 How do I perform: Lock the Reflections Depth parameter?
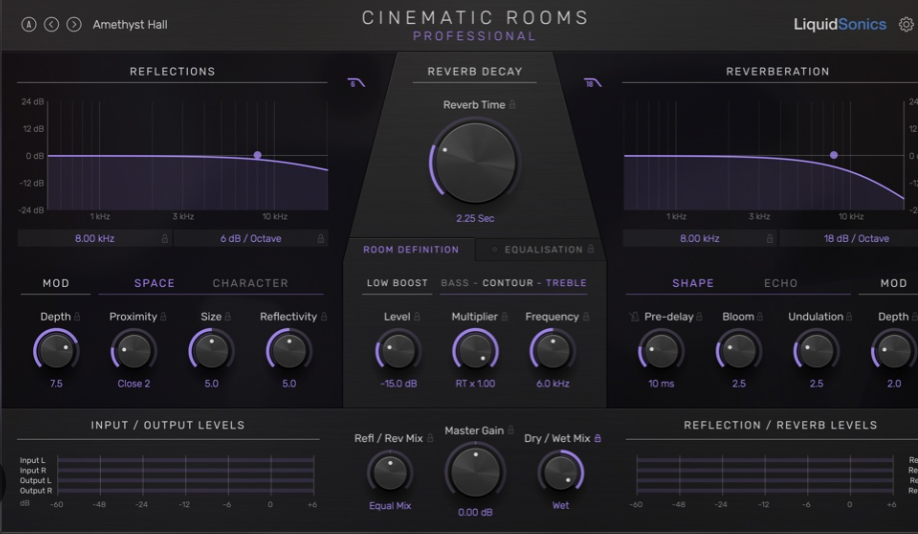pyautogui.click(x=77, y=316)
